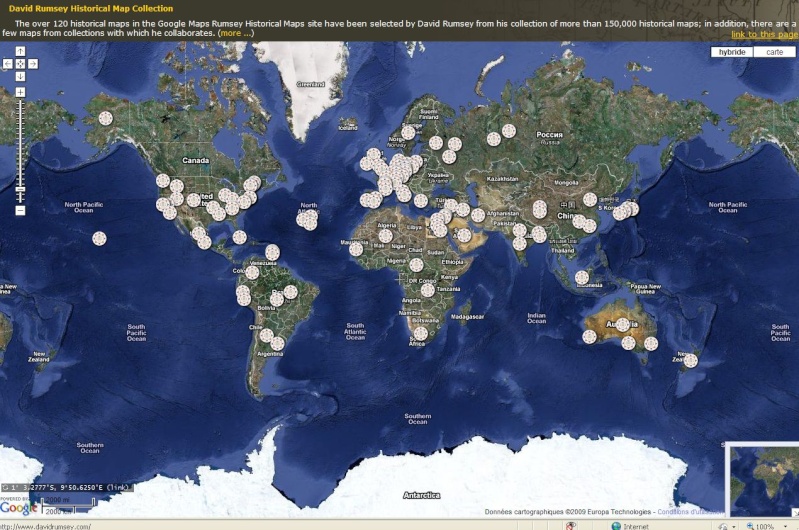This screenshot has width=799, height=530.
Task: Click the http://www.davidrumsey.com/ status bar text
Action: coord(45,526)
